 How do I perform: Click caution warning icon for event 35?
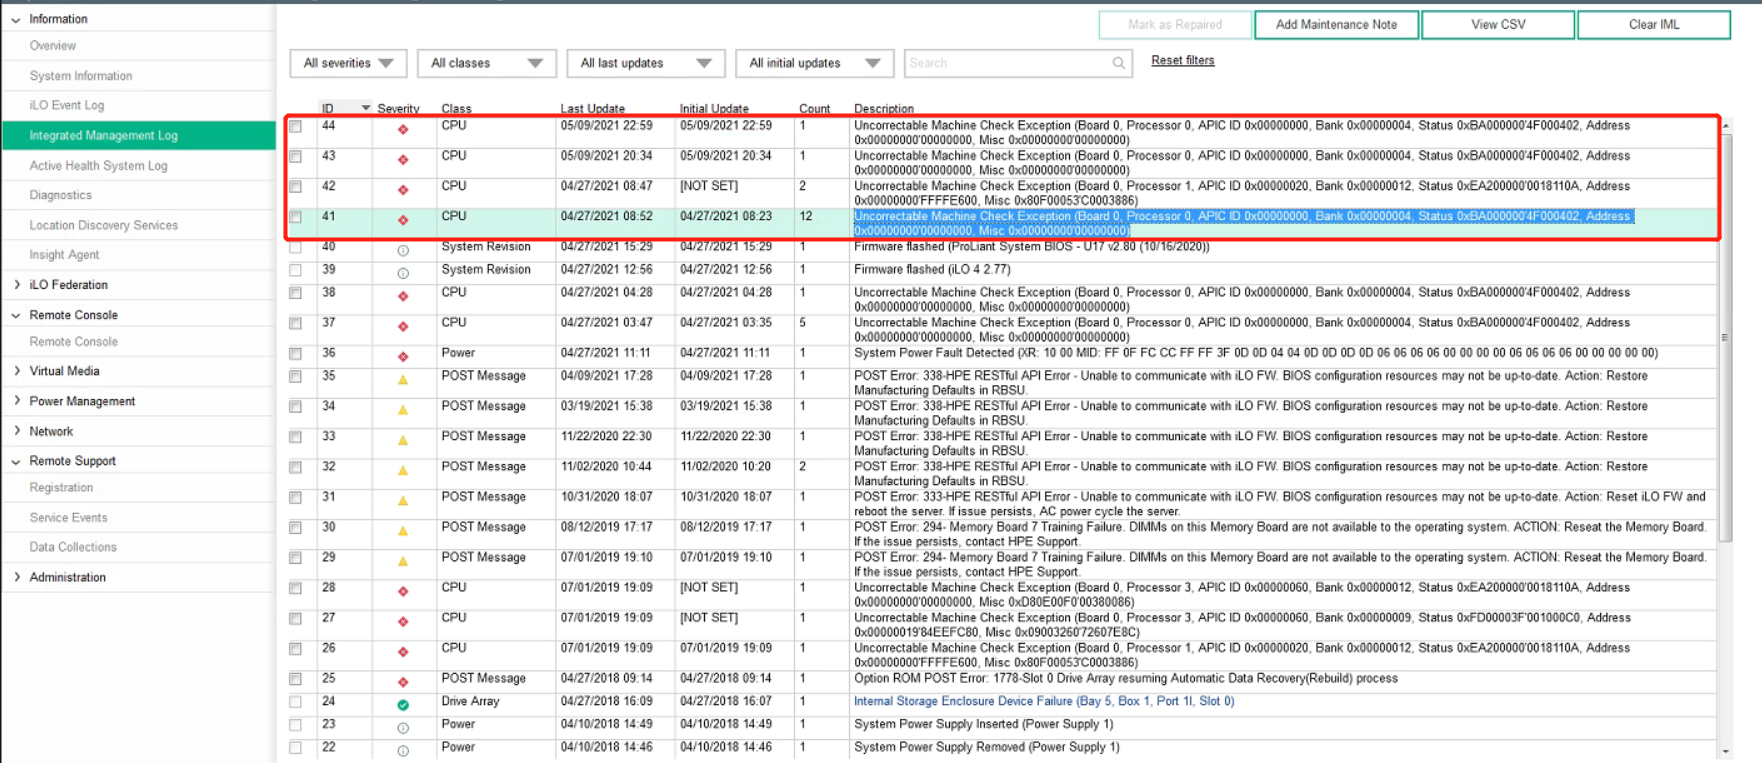[403, 380]
